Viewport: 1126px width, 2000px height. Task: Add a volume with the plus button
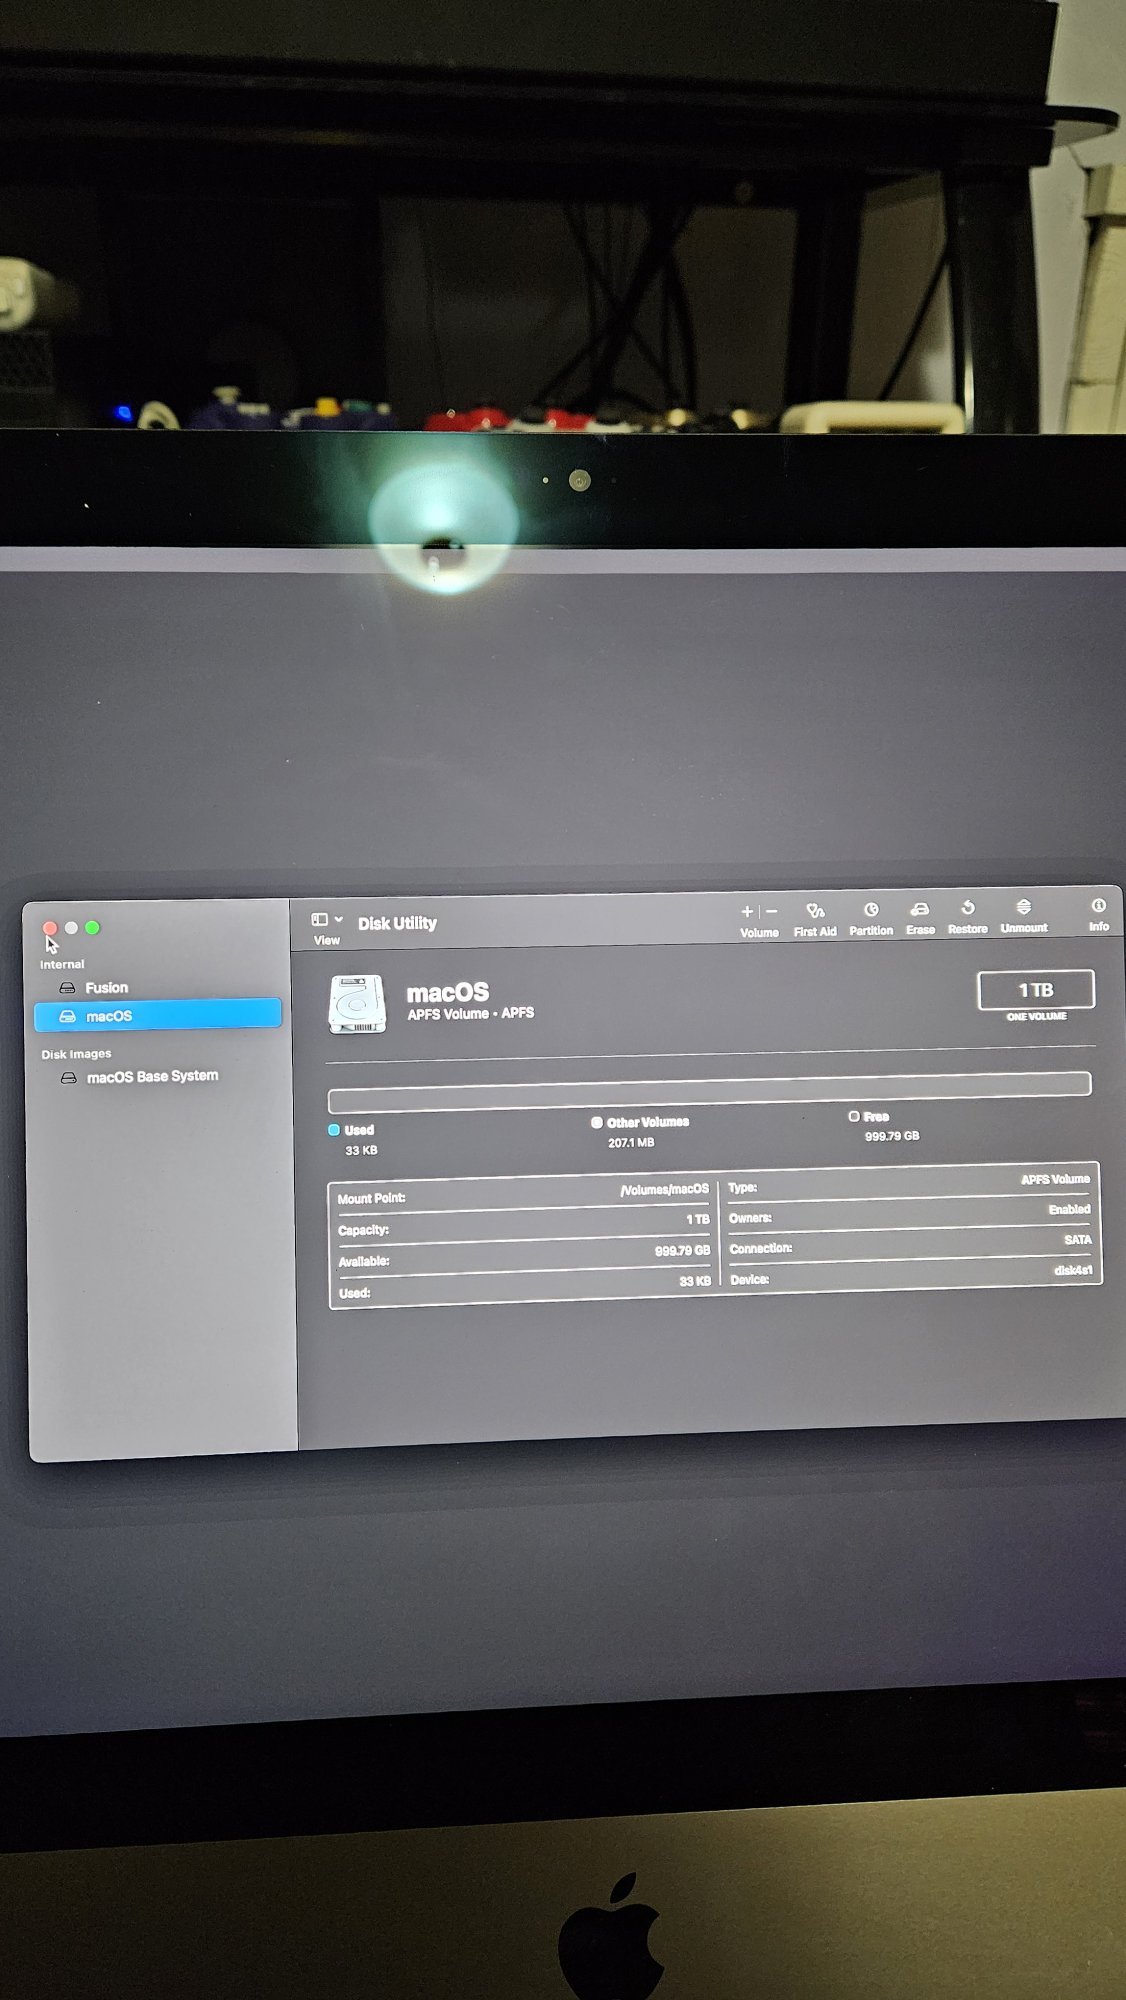[x=746, y=911]
